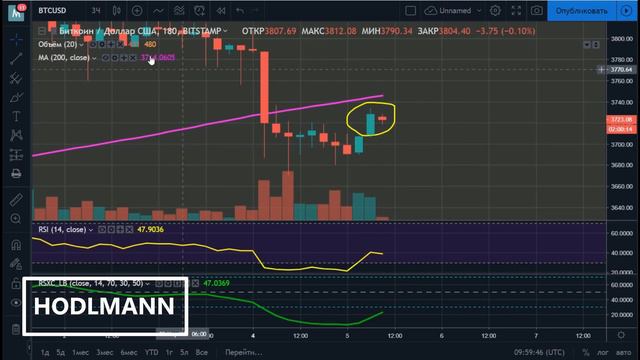Open settings for the Объём indicator
The width and height of the screenshot is (640, 360).
[102, 44]
